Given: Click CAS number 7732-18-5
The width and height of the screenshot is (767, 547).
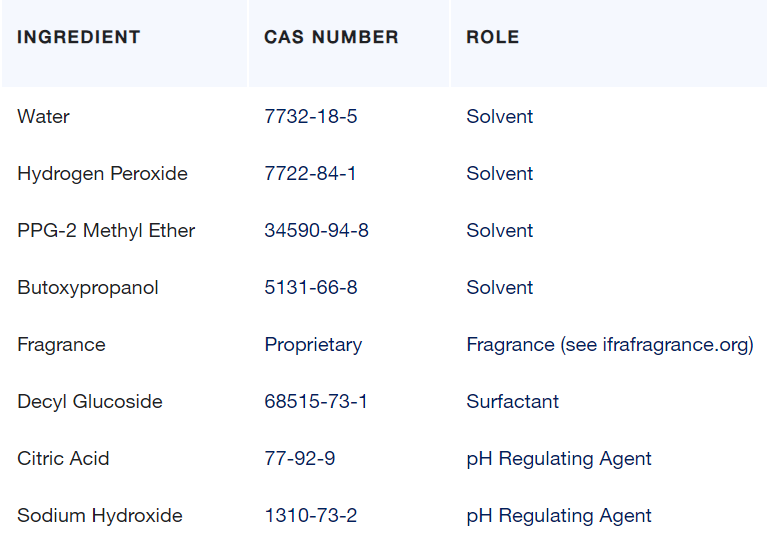Looking at the screenshot, I should tap(310, 116).
